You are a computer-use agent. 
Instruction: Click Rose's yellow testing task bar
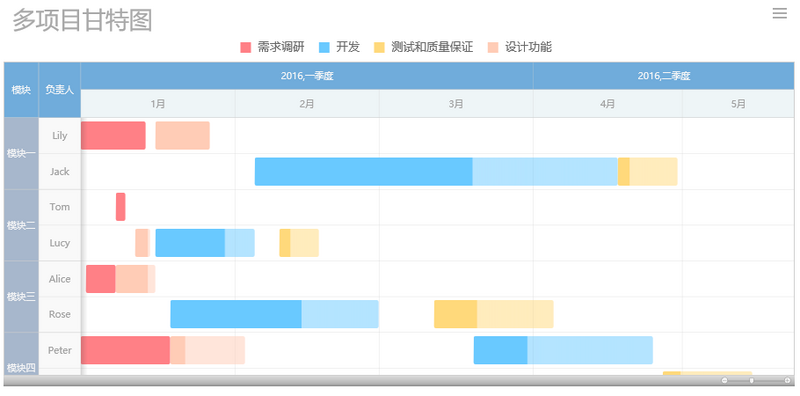(494, 314)
